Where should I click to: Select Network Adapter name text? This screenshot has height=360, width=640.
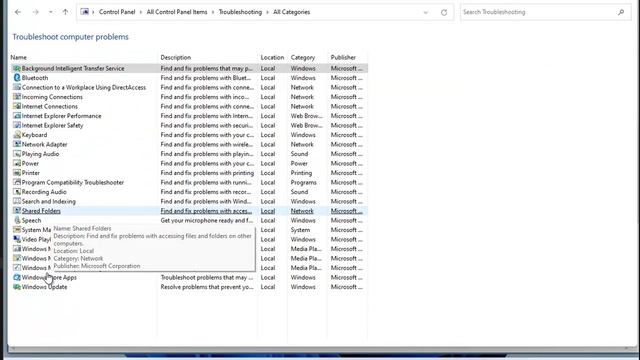tap(44, 144)
